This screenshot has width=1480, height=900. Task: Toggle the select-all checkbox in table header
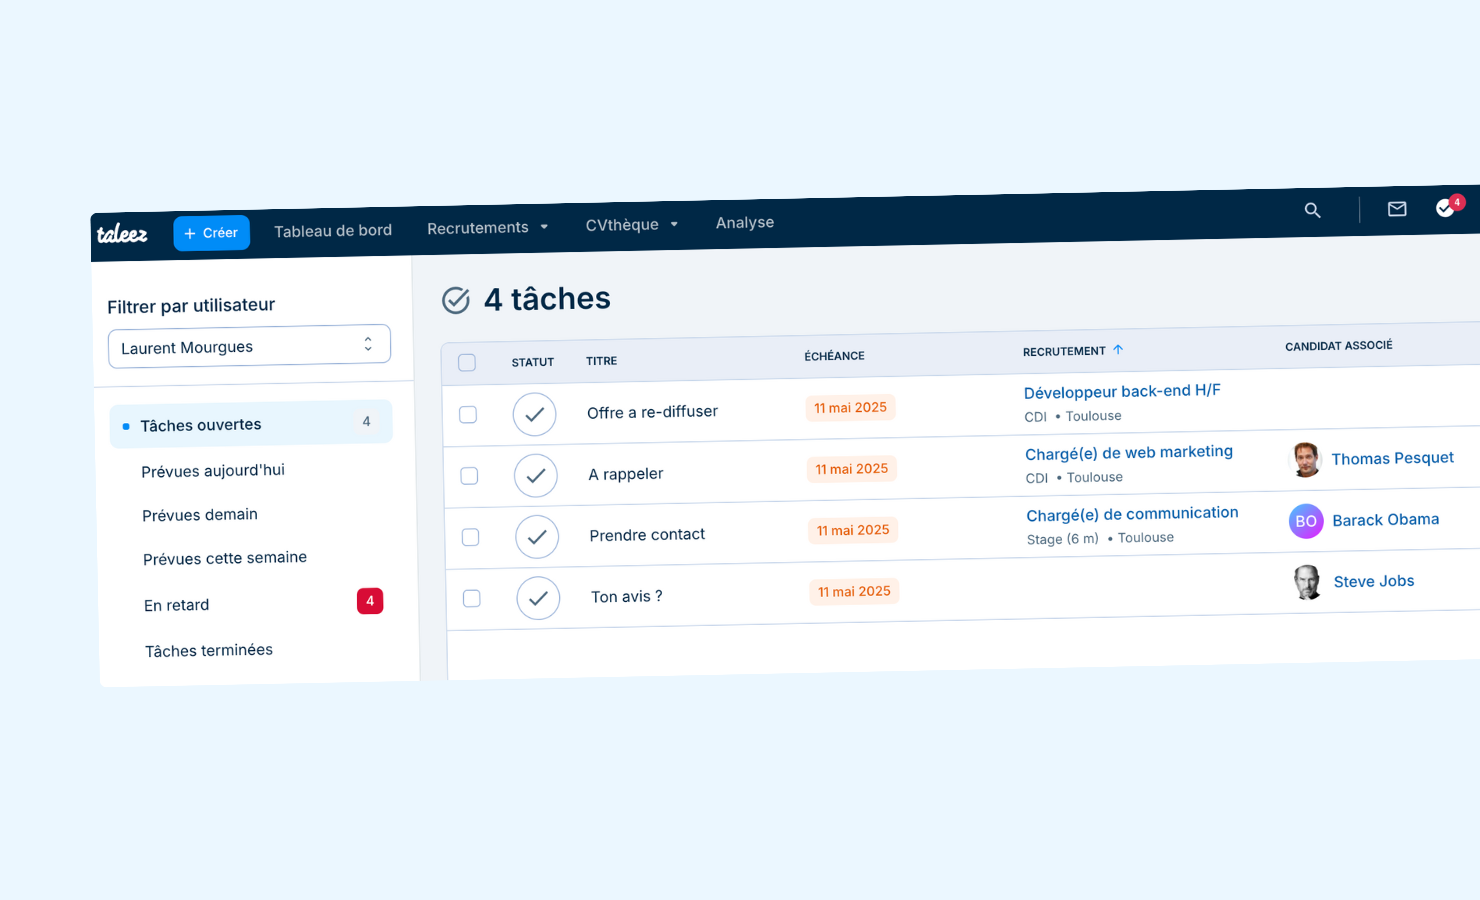(467, 363)
